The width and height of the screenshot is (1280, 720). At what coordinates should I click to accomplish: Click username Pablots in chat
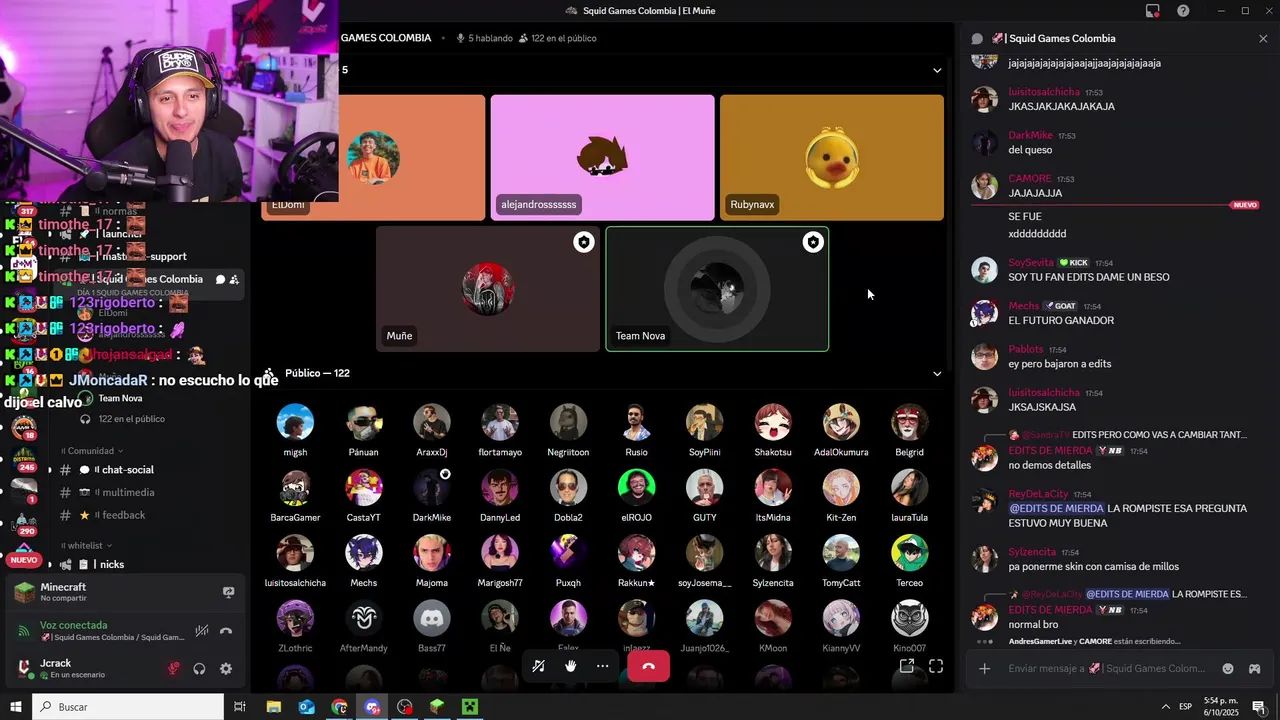1026,350
